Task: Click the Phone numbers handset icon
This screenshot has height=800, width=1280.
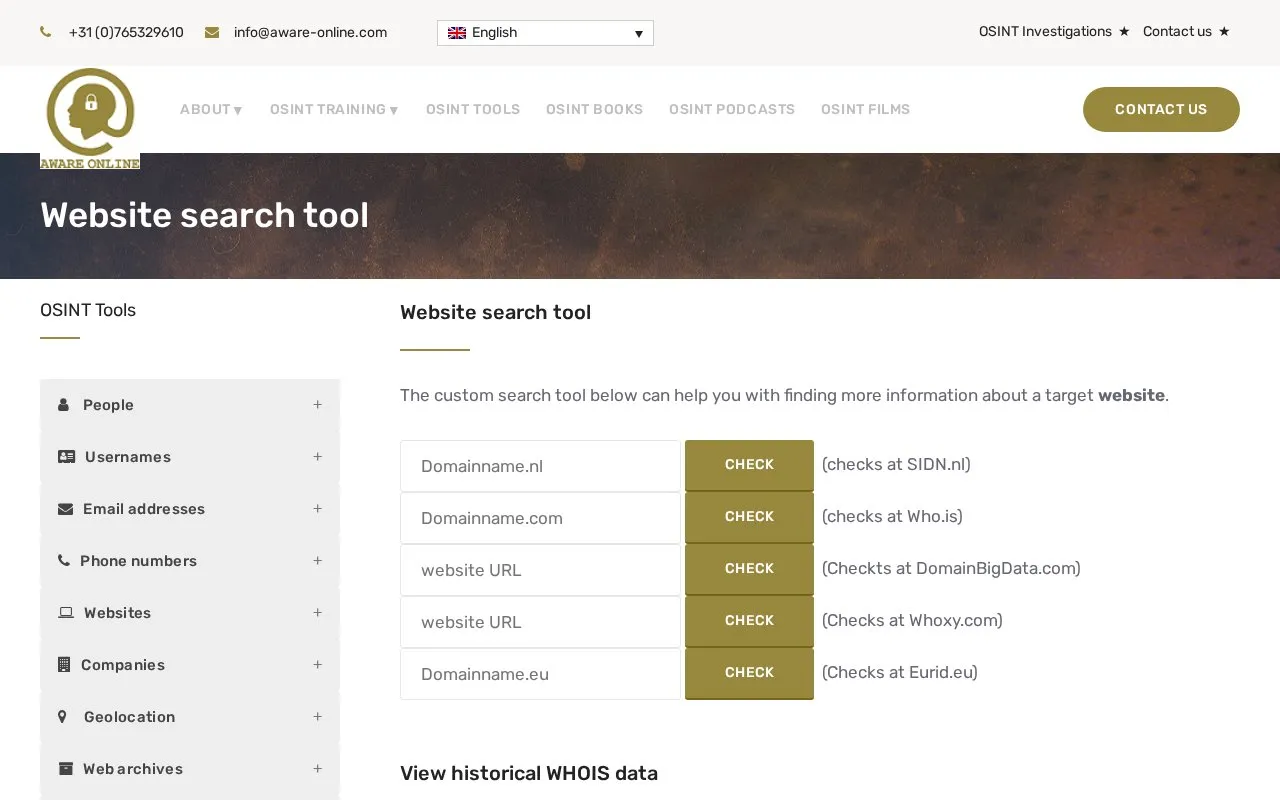Action: tap(64, 561)
